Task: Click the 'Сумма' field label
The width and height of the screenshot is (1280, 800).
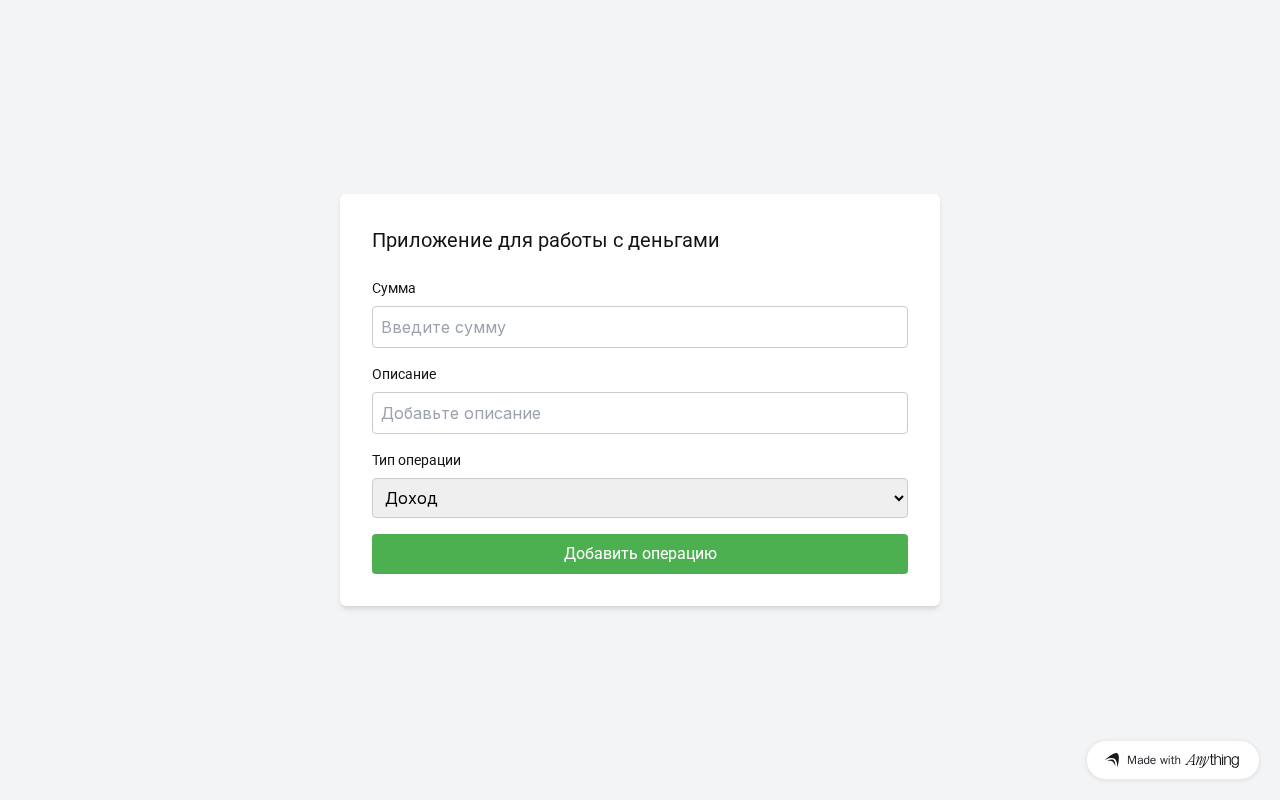Action: coord(394,288)
